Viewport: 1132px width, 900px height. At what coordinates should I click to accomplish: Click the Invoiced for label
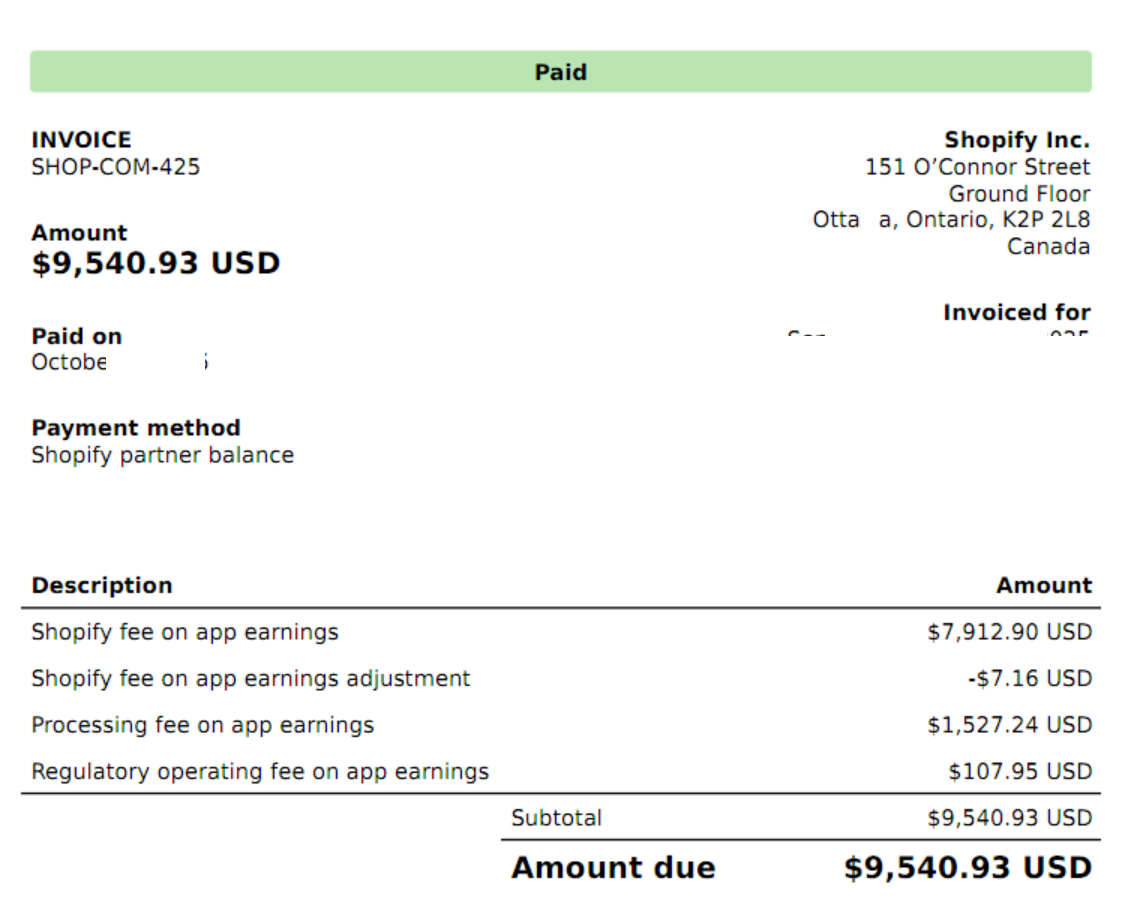[1016, 313]
